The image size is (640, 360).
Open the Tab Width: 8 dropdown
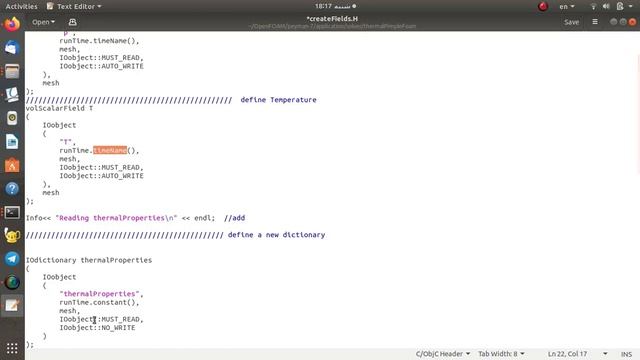coord(501,354)
